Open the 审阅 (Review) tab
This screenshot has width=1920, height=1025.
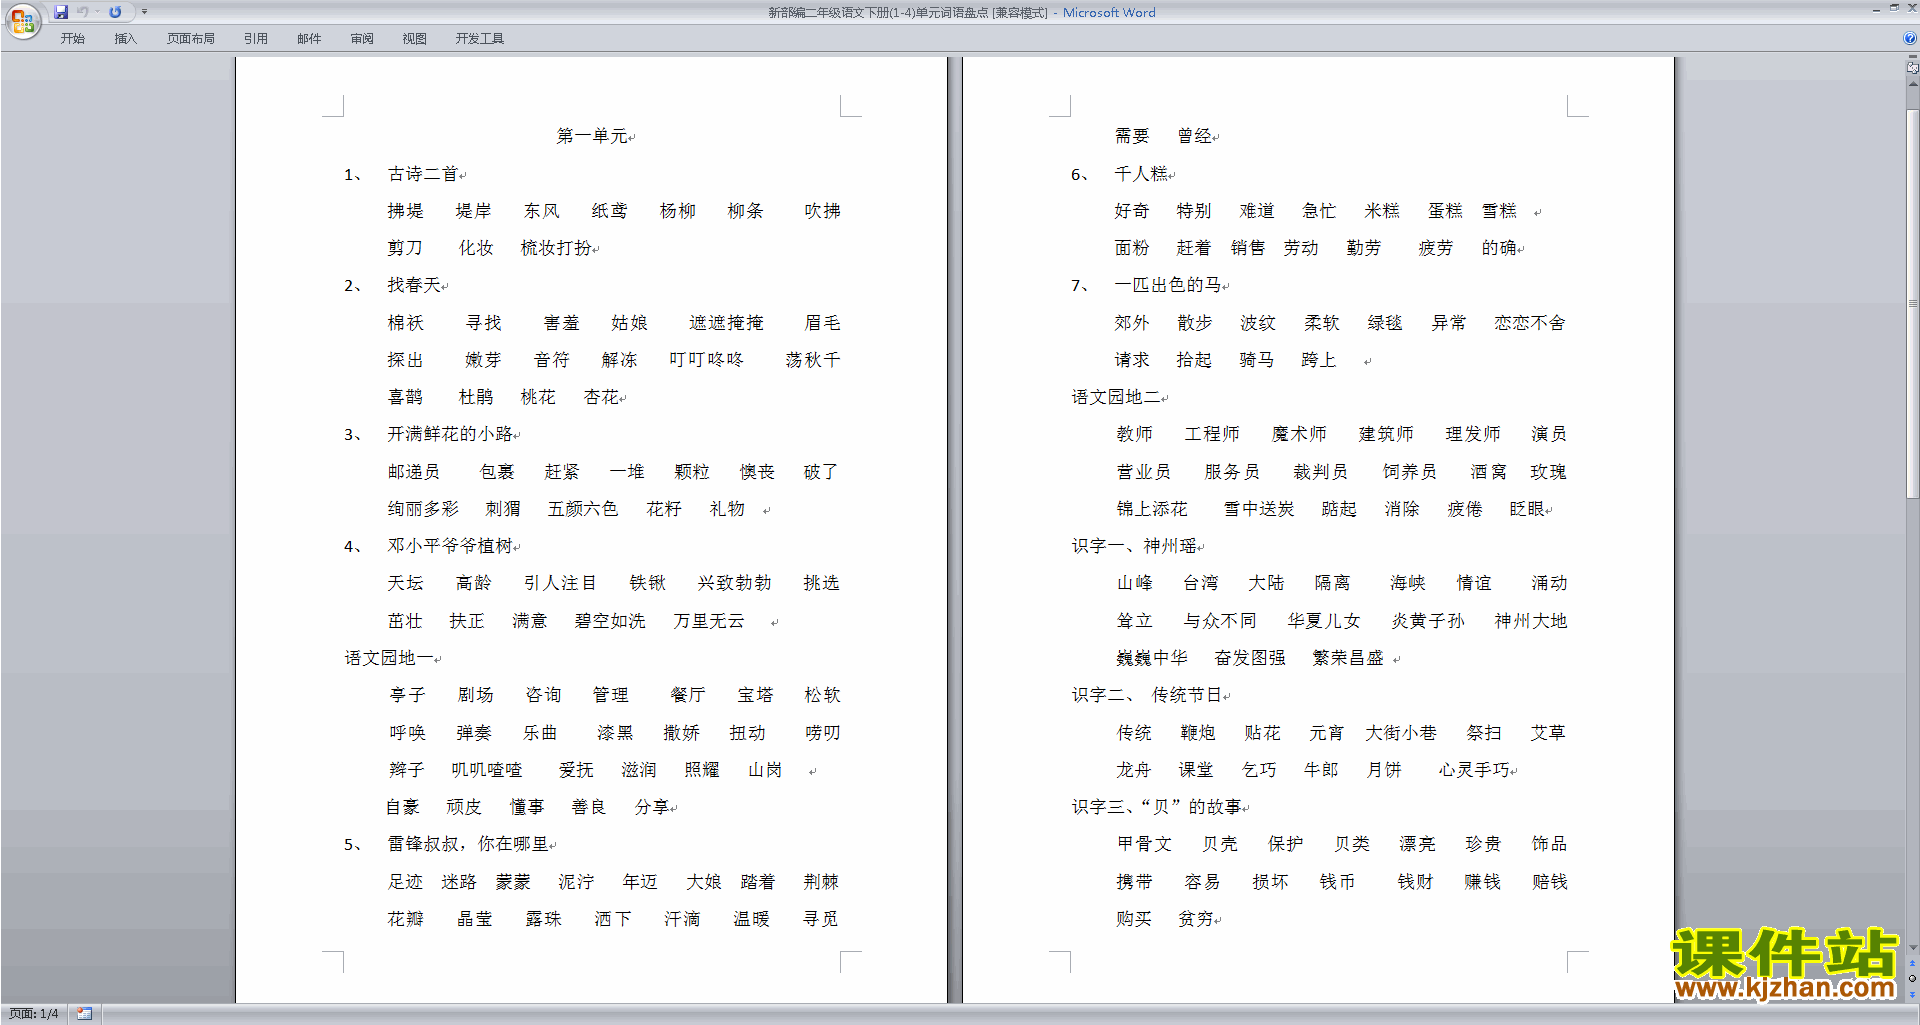pos(362,39)
